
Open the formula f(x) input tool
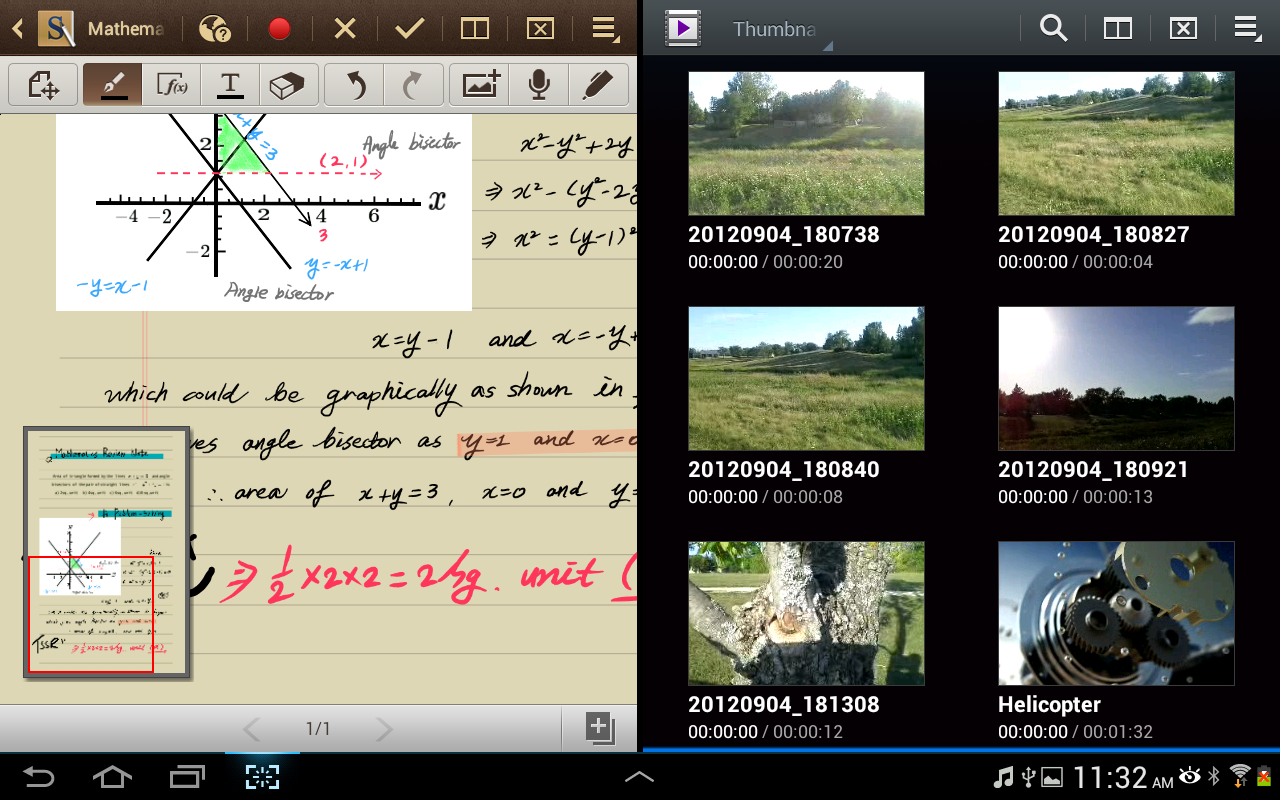[172, 85]
